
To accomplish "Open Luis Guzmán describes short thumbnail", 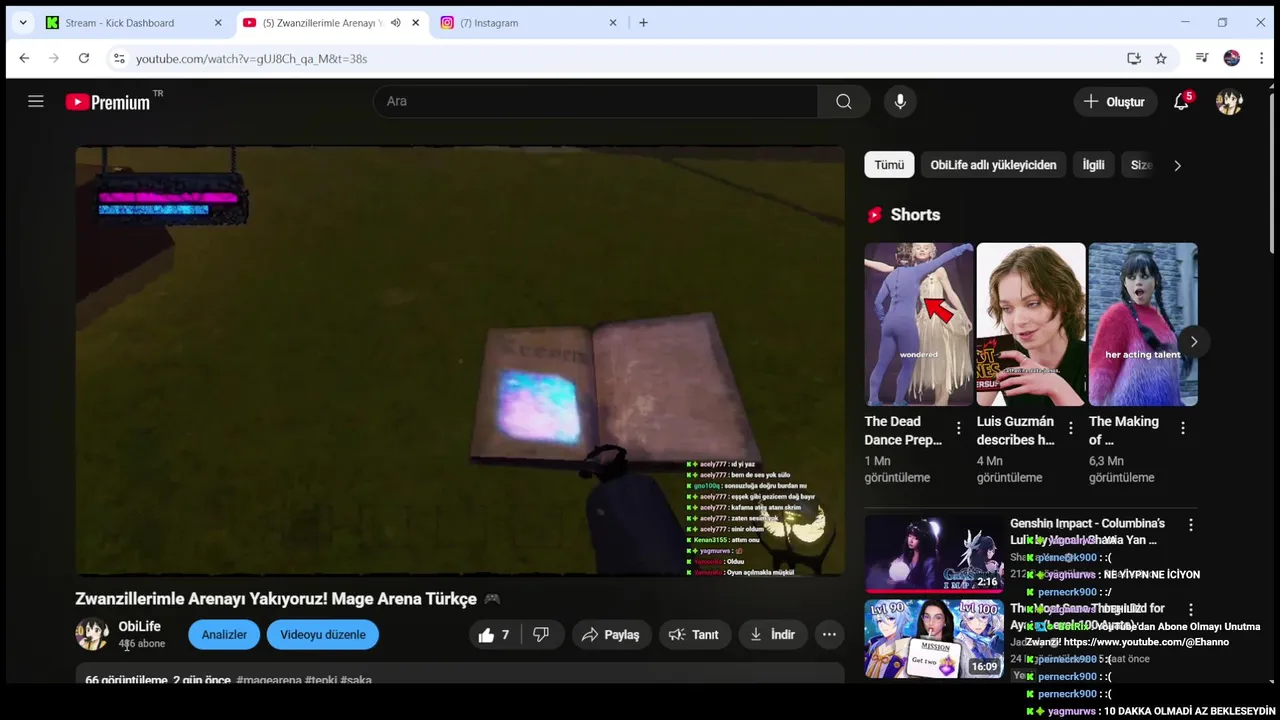I will click(x=1031, y=324).
